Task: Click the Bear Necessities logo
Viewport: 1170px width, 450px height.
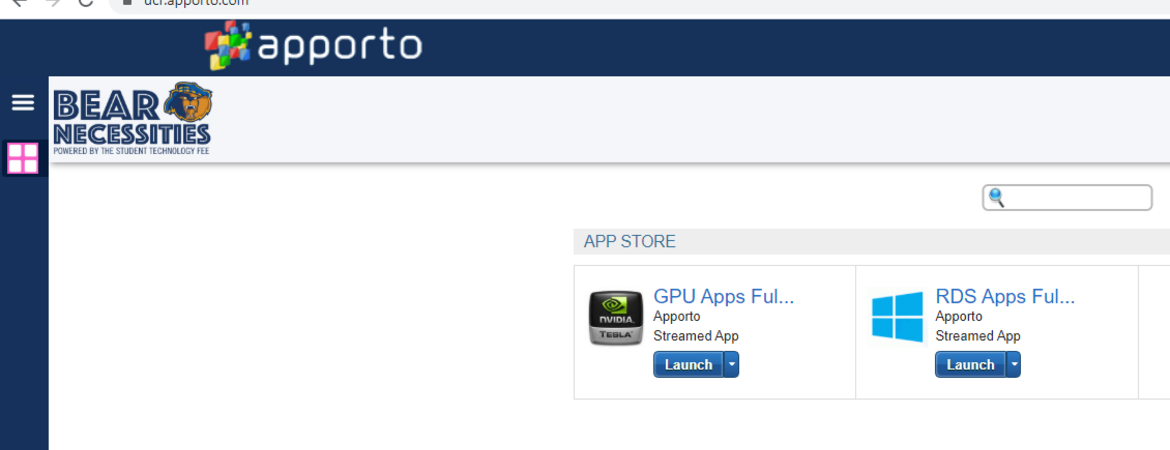Action: click(131, 119)
